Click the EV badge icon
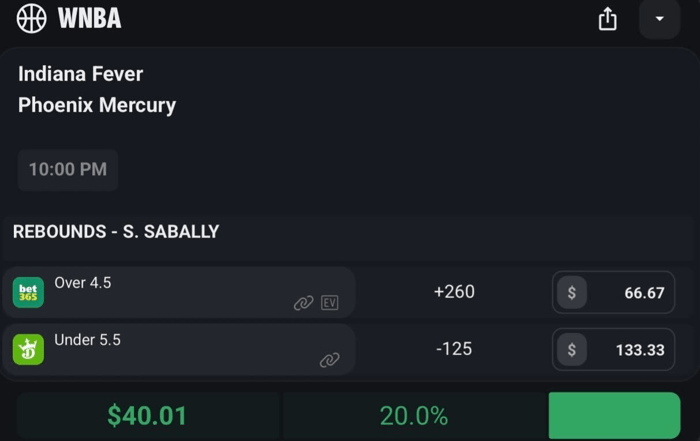The width and height of the screenshot is (700, 441). 330,303
